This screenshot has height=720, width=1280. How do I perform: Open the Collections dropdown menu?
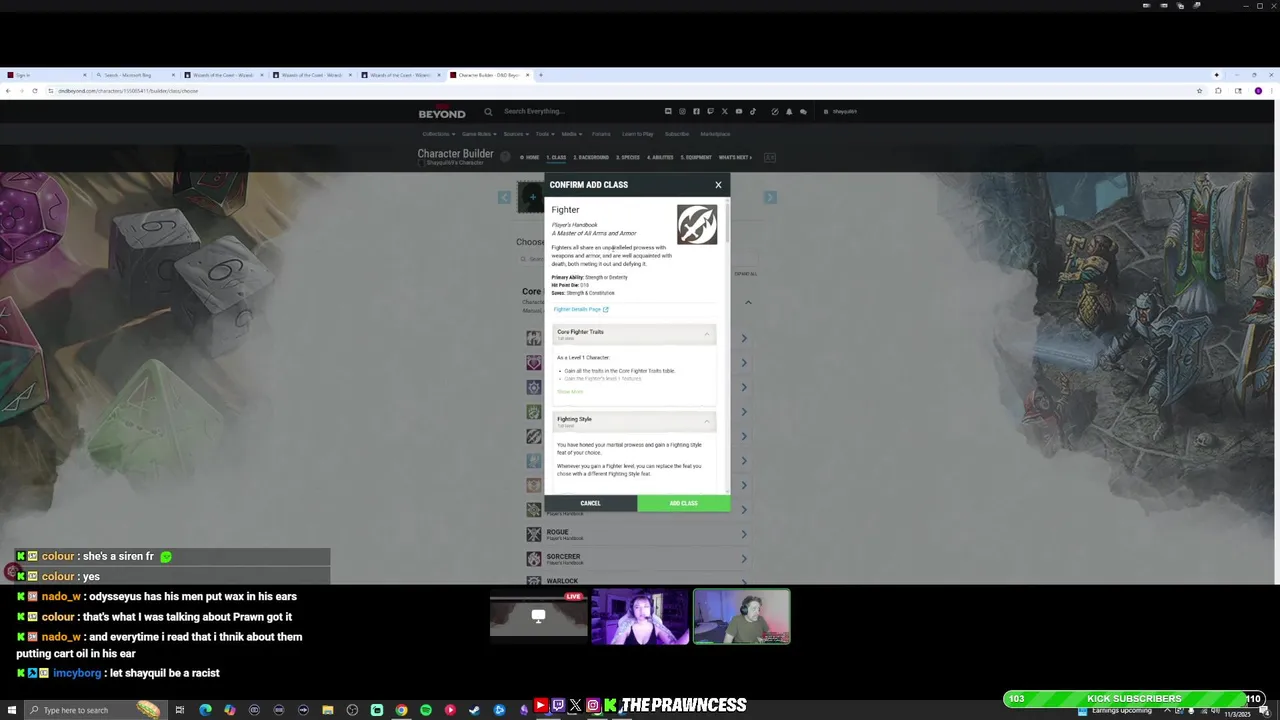pos(438,134)
